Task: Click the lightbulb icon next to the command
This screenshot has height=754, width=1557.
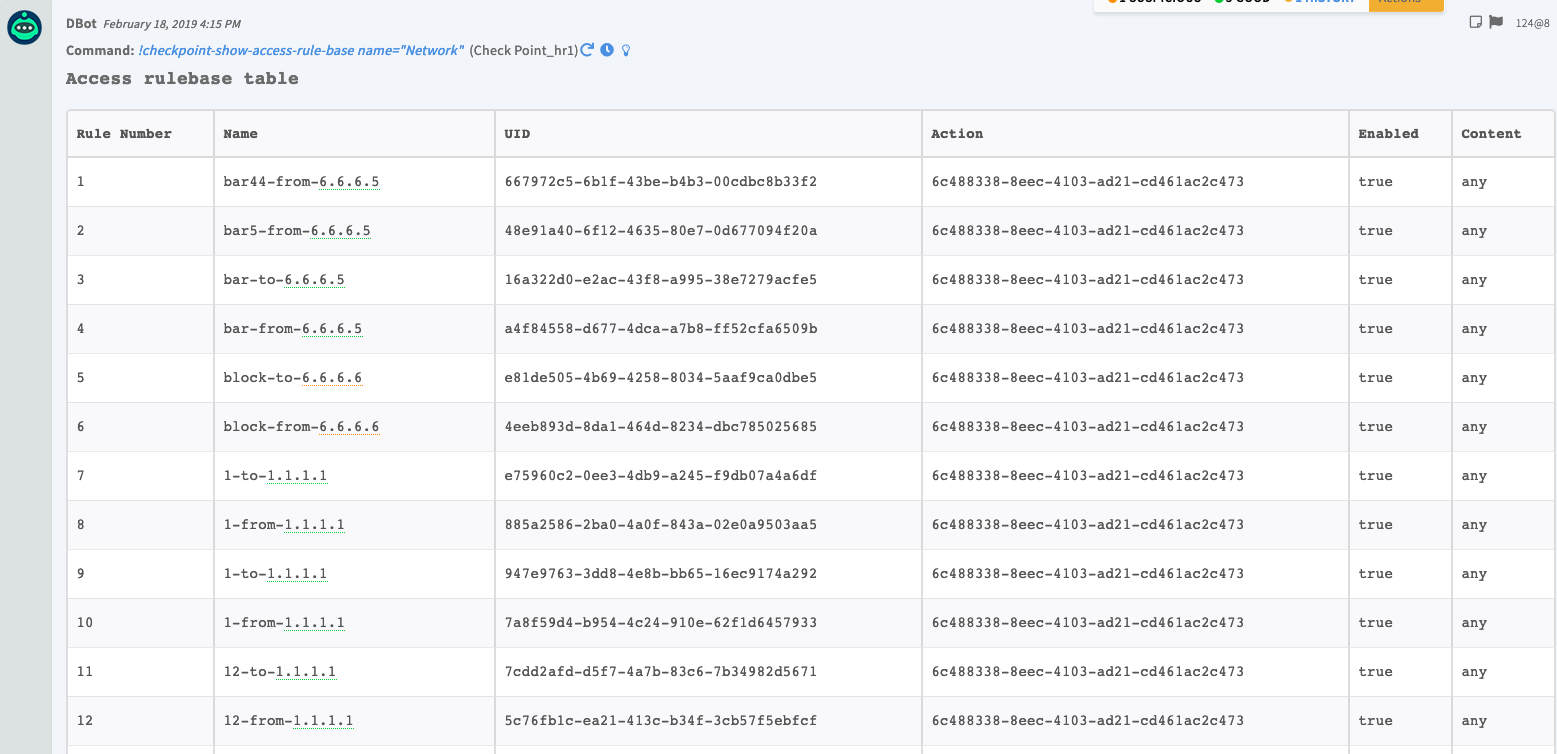Action: pos(626,50)
